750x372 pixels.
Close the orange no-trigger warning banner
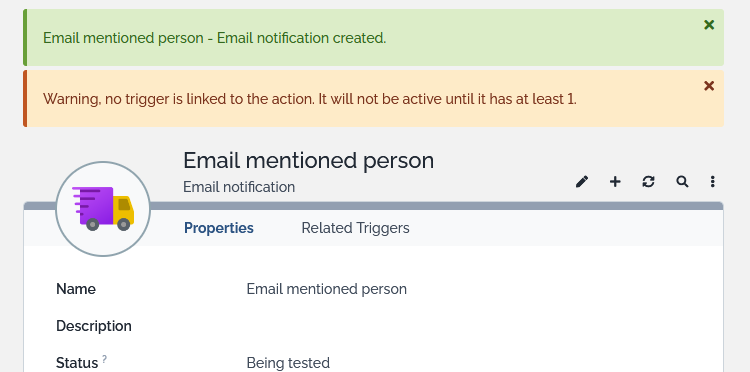(709, 86)
